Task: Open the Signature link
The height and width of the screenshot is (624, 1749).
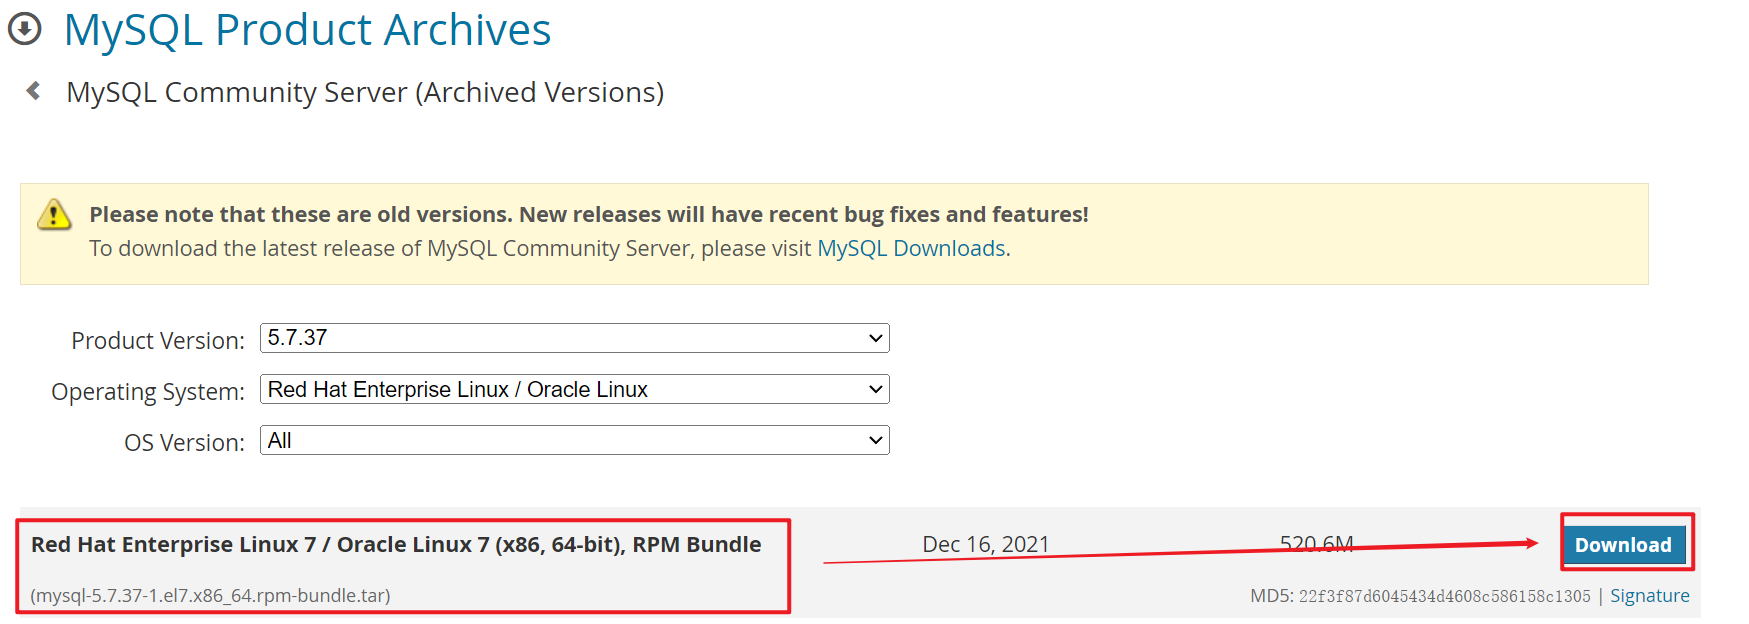Action: pyautogui.click(x=1649, y=596)
